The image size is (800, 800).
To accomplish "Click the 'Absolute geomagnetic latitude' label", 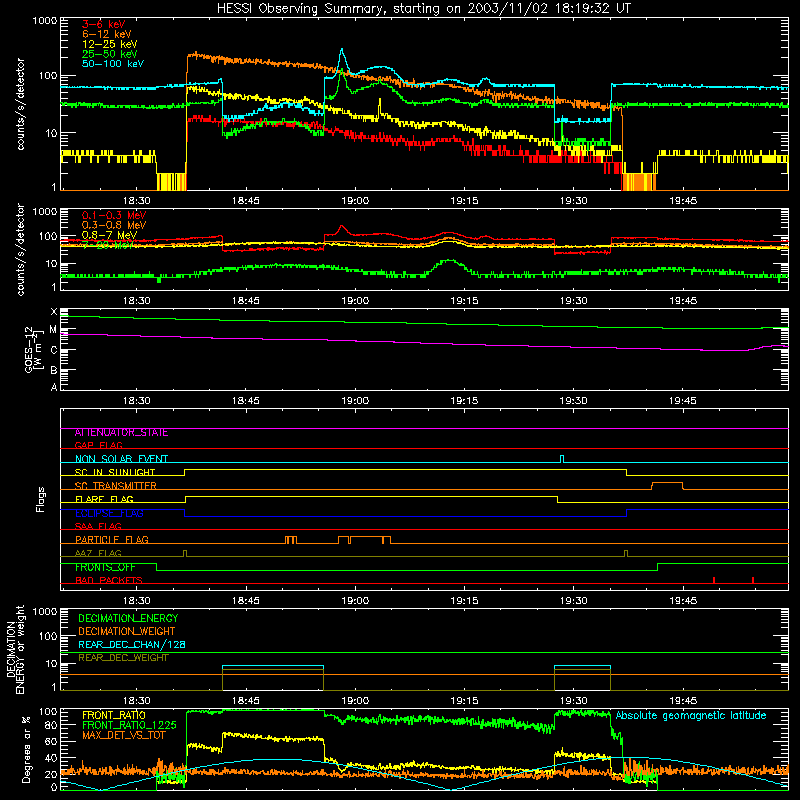I will click(x=691, y=716).
